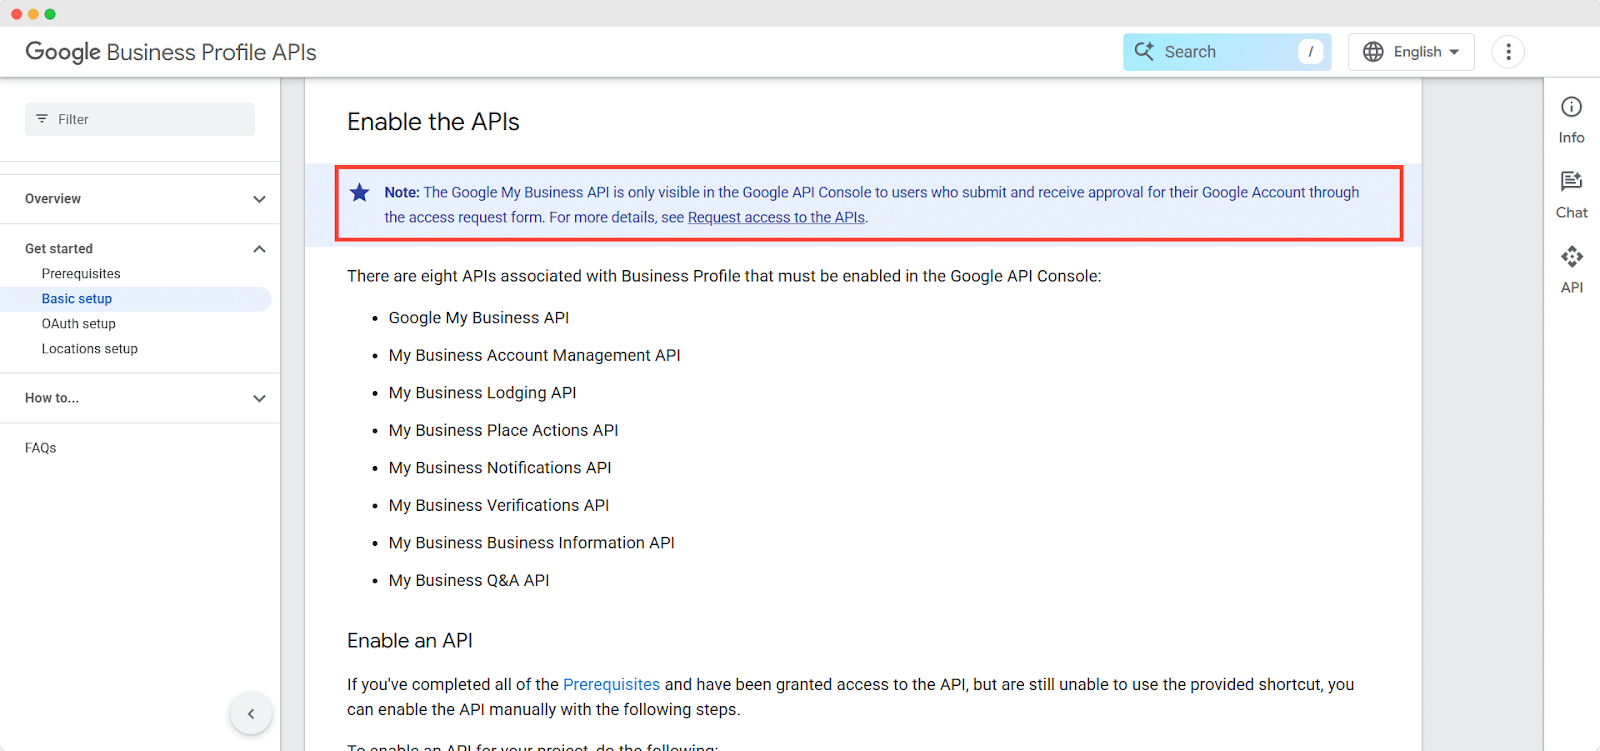Click the macOS green fullscreen button
1600x751 pixels.
[50, 14]
